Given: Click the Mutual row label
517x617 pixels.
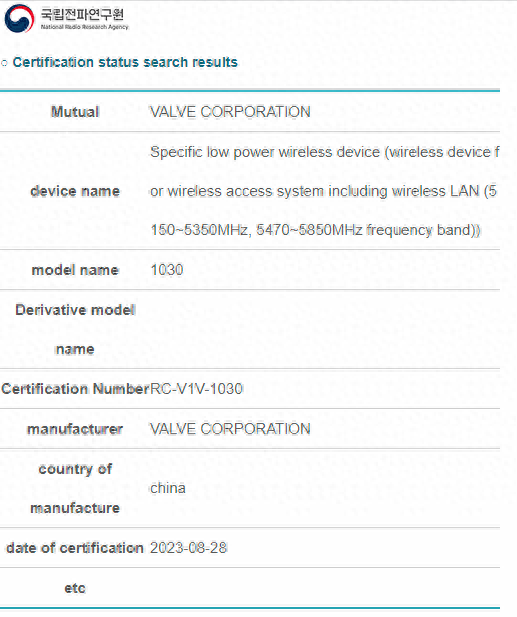Looking at the screenshot, I should 75,112.
